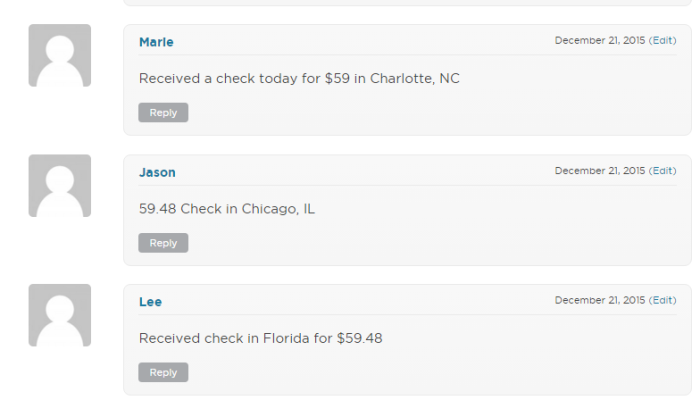Viewport: 700px width, 400px height.
Task: Open Marie's author name link
Action: [156, 42]
